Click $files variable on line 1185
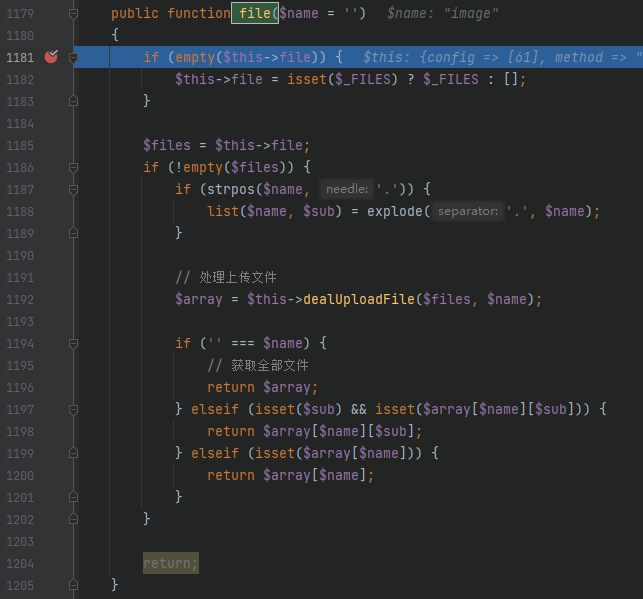This screenshot has width=643, height=599. [167, 145]
